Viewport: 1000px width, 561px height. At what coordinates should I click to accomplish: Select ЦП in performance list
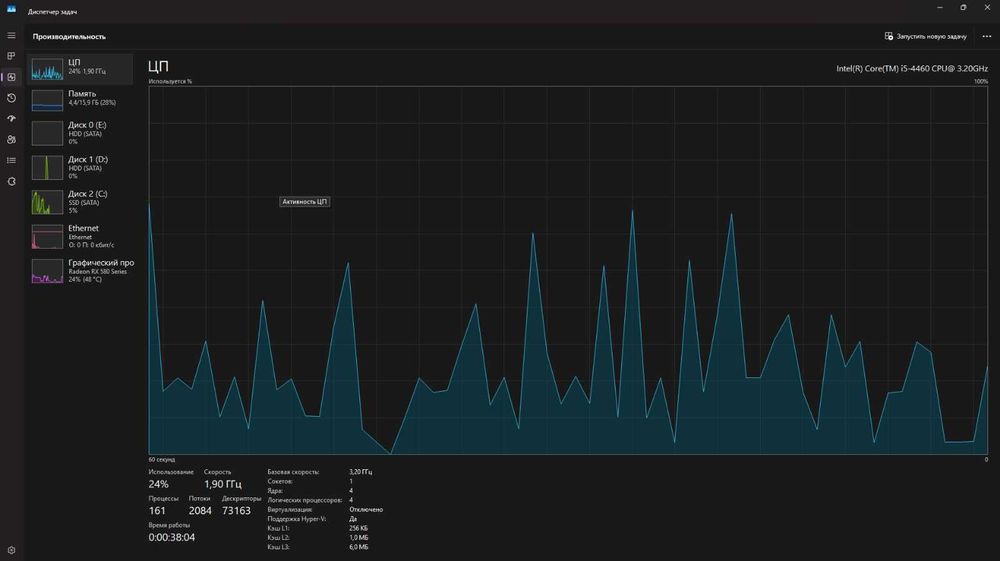point(80,69)
